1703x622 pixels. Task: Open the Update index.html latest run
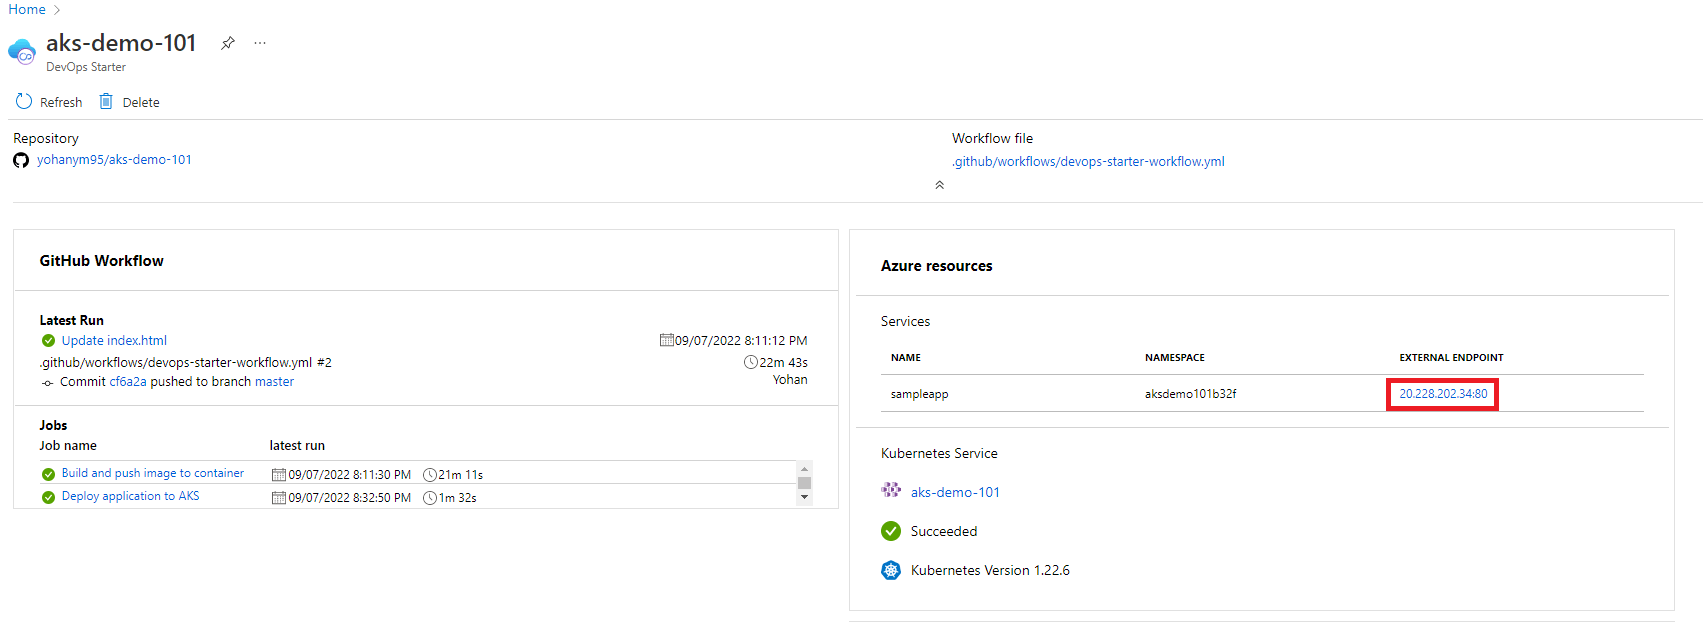coord(114,341)
